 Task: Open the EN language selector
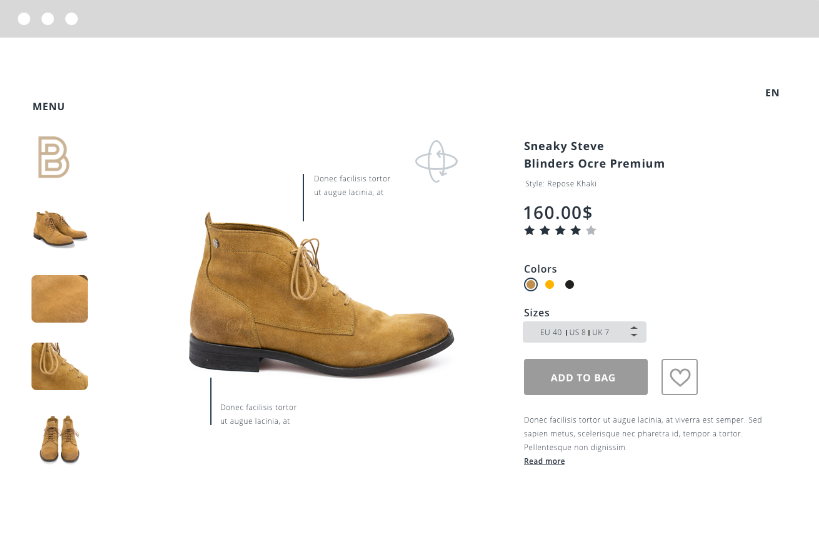772,93
